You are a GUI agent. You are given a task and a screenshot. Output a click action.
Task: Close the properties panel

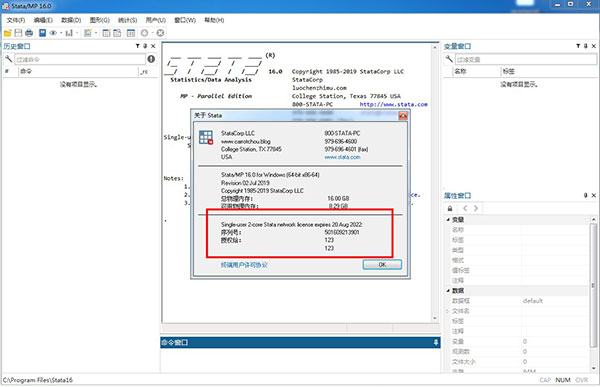pos(593,195)
